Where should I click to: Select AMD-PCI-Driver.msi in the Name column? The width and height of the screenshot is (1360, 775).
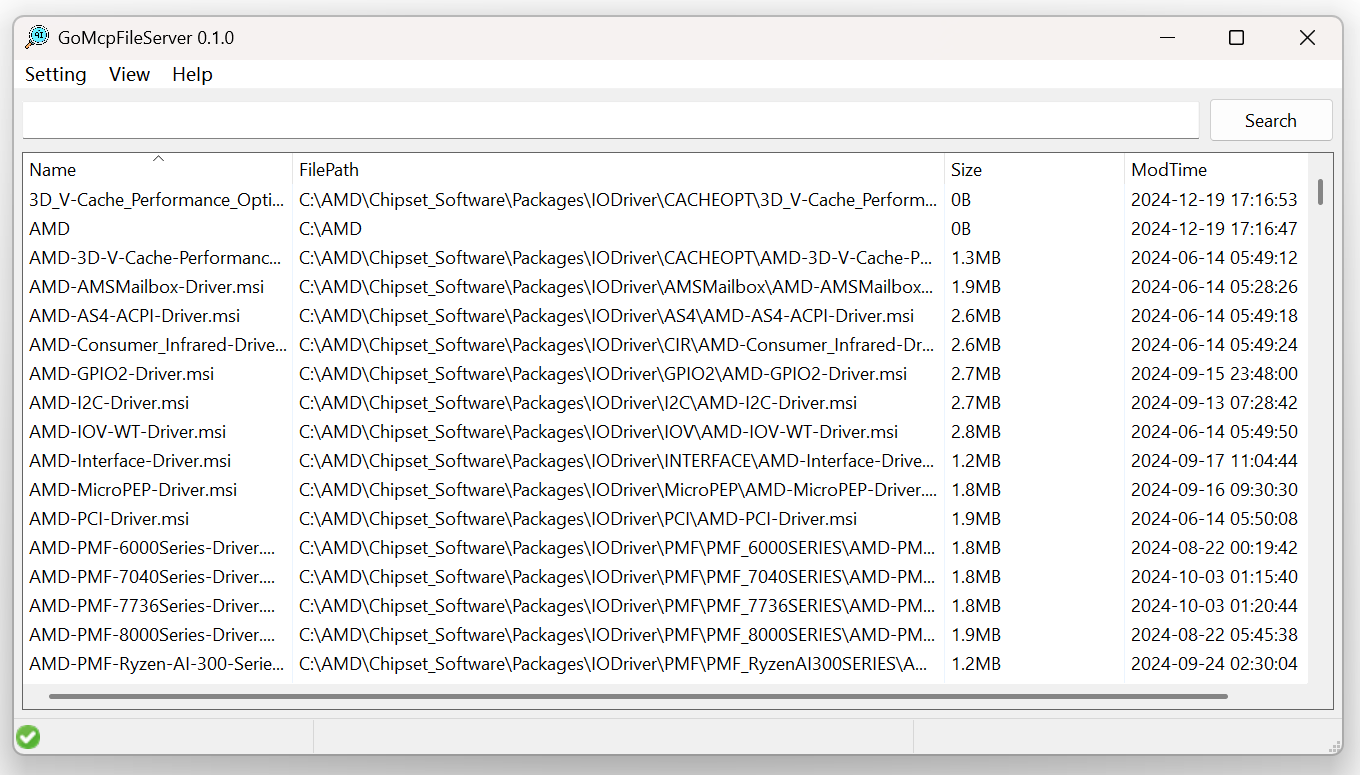pyautogui.click(x=109, y=519)
